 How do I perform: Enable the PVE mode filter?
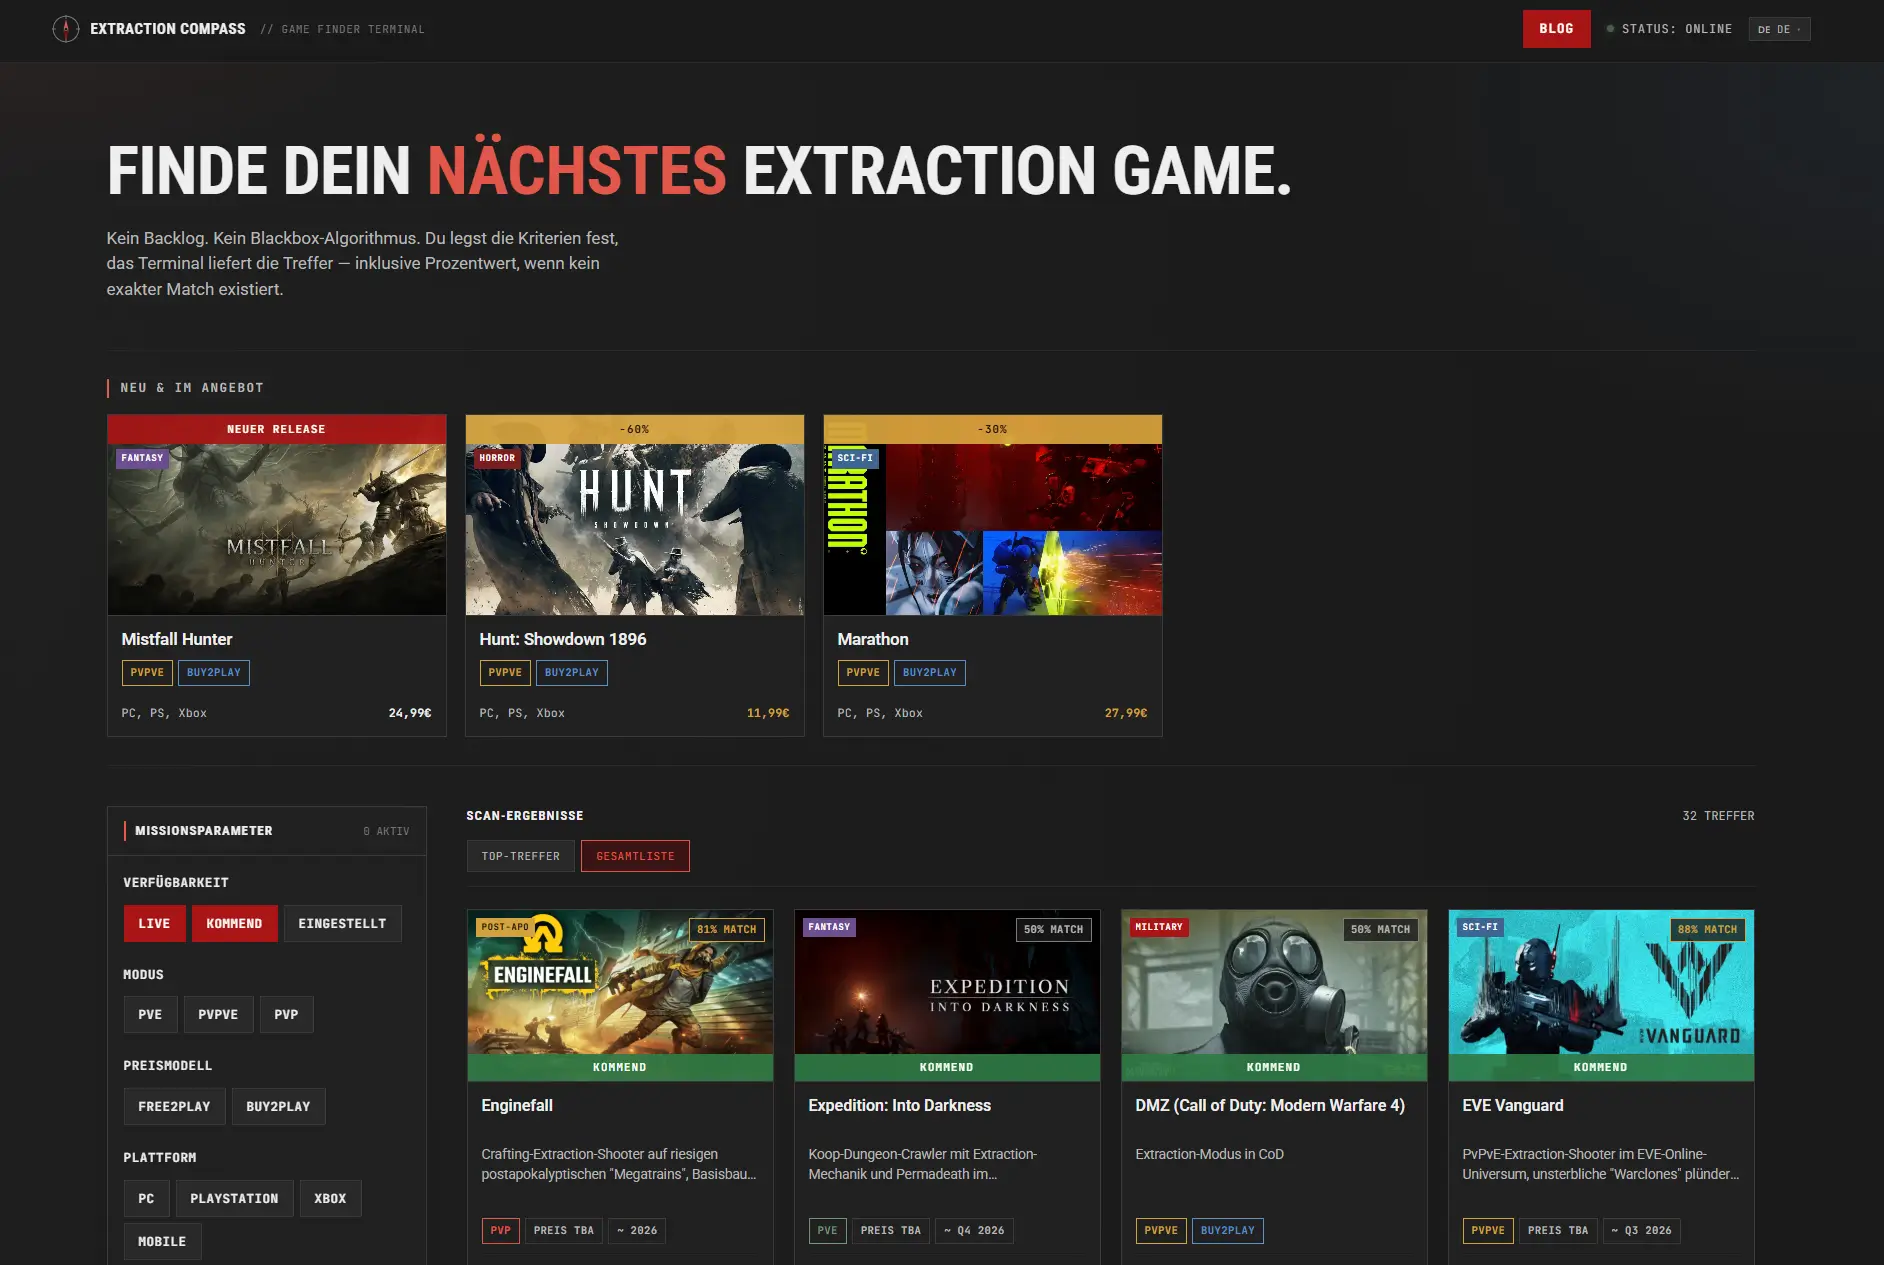[x=150, y=1014]
